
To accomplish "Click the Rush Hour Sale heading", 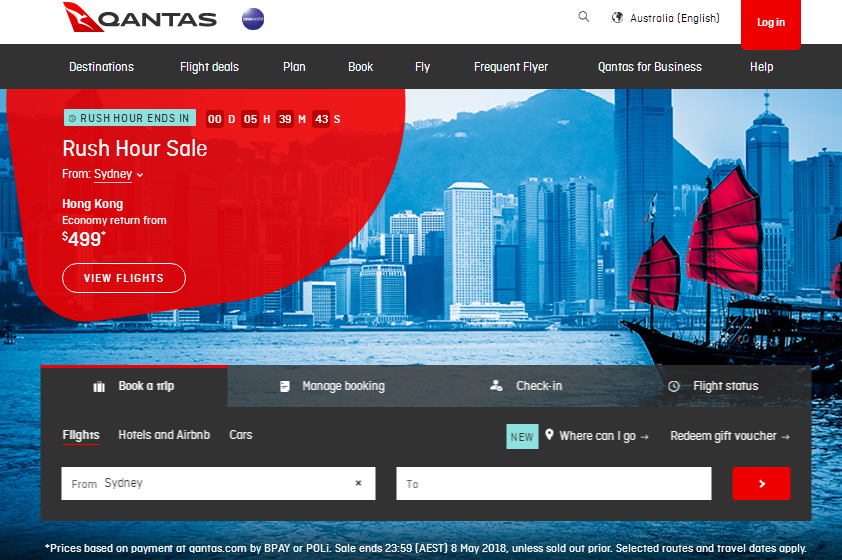I will (135, 149).
